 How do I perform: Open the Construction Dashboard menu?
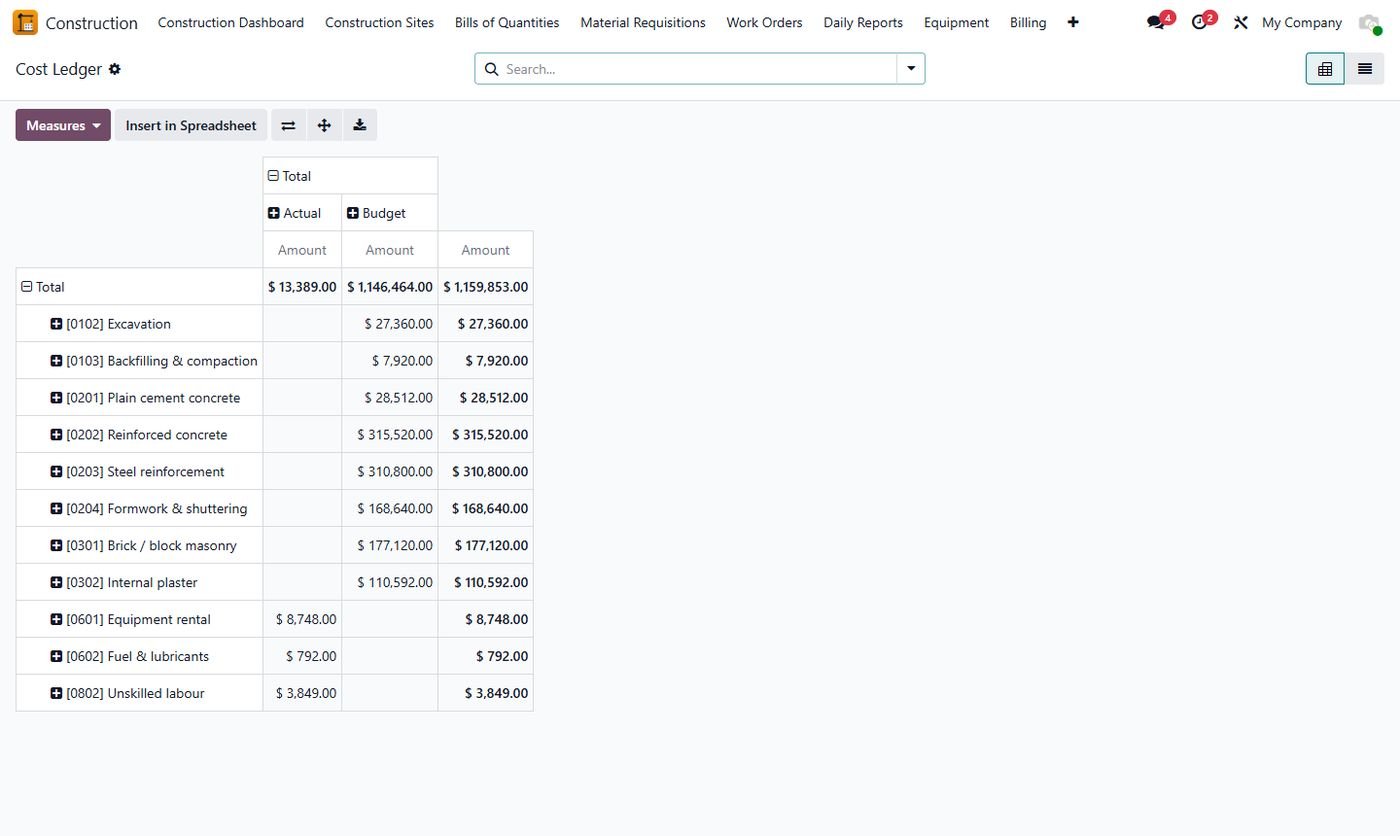[231, 22]
